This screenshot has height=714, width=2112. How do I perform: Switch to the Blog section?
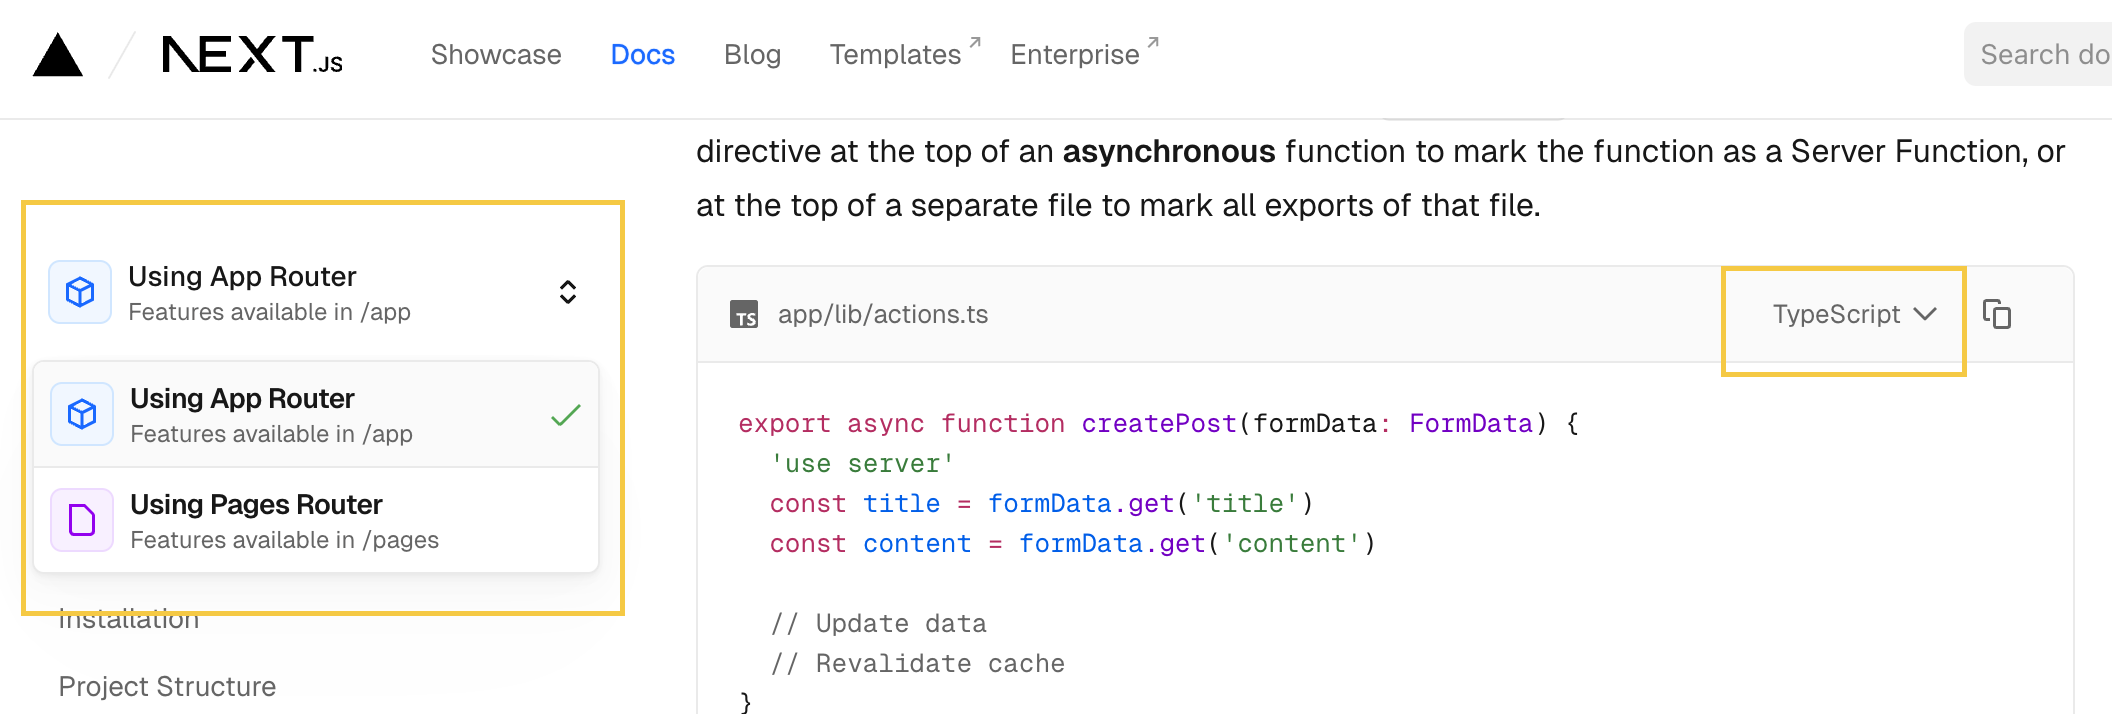pos(752,55)
